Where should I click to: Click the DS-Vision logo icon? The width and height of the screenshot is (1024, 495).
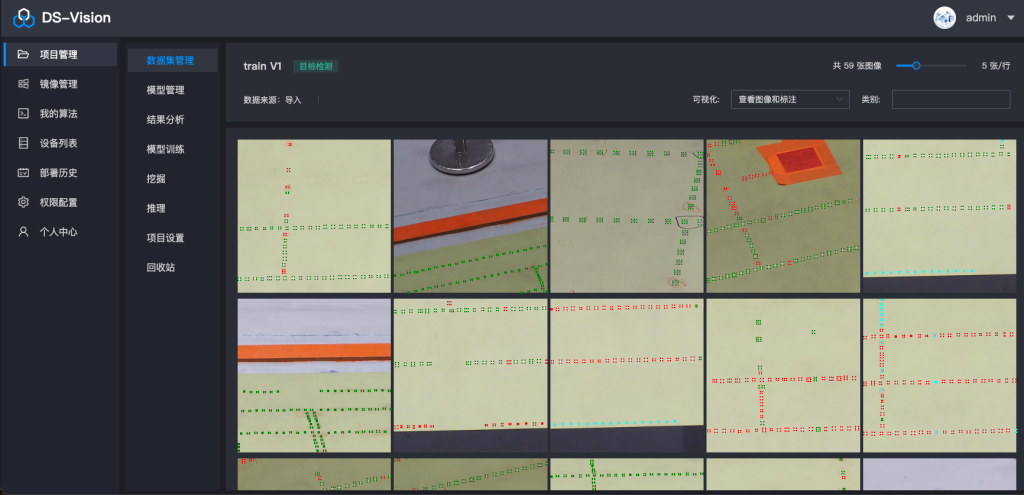point(24,18)
